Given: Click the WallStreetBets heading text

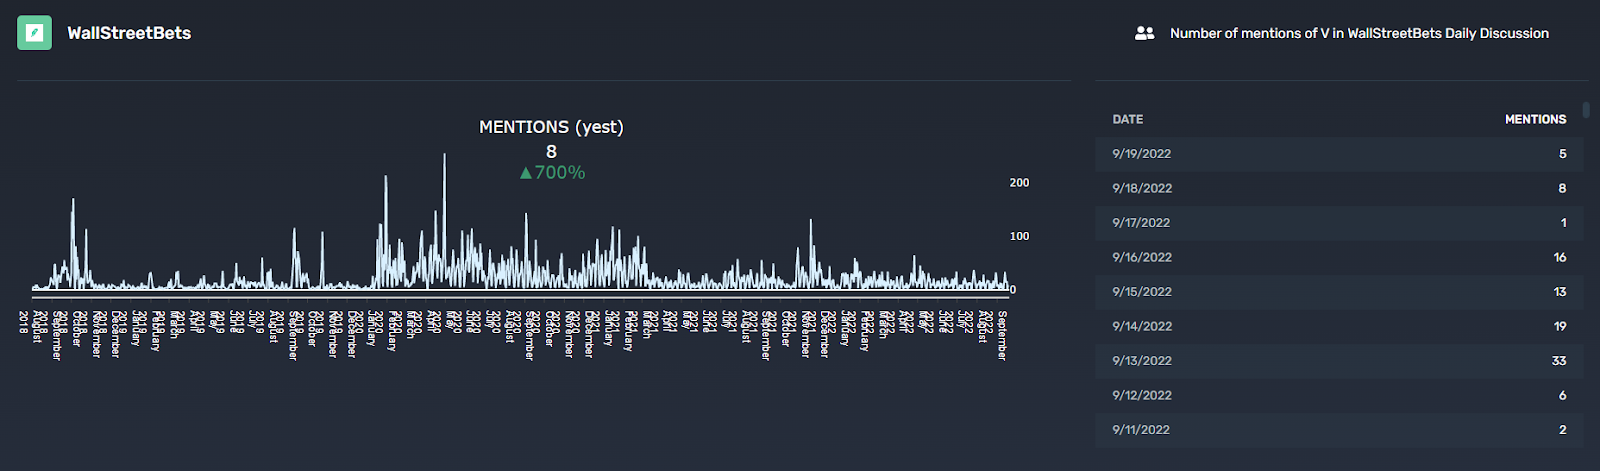Looking at the screenshot, I should (129, 33).
